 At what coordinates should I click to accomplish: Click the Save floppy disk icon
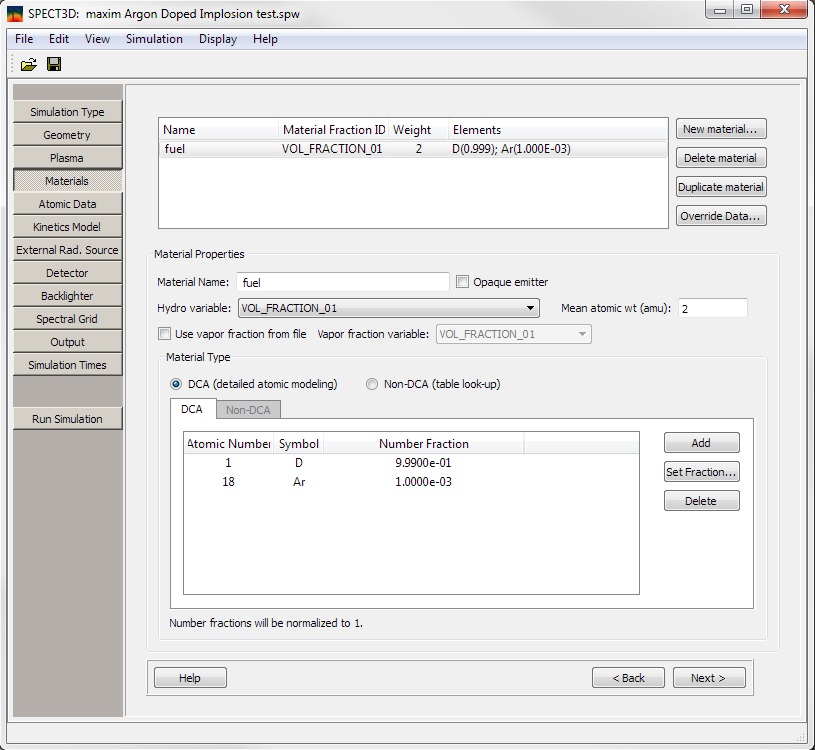(x=54, y=64)
